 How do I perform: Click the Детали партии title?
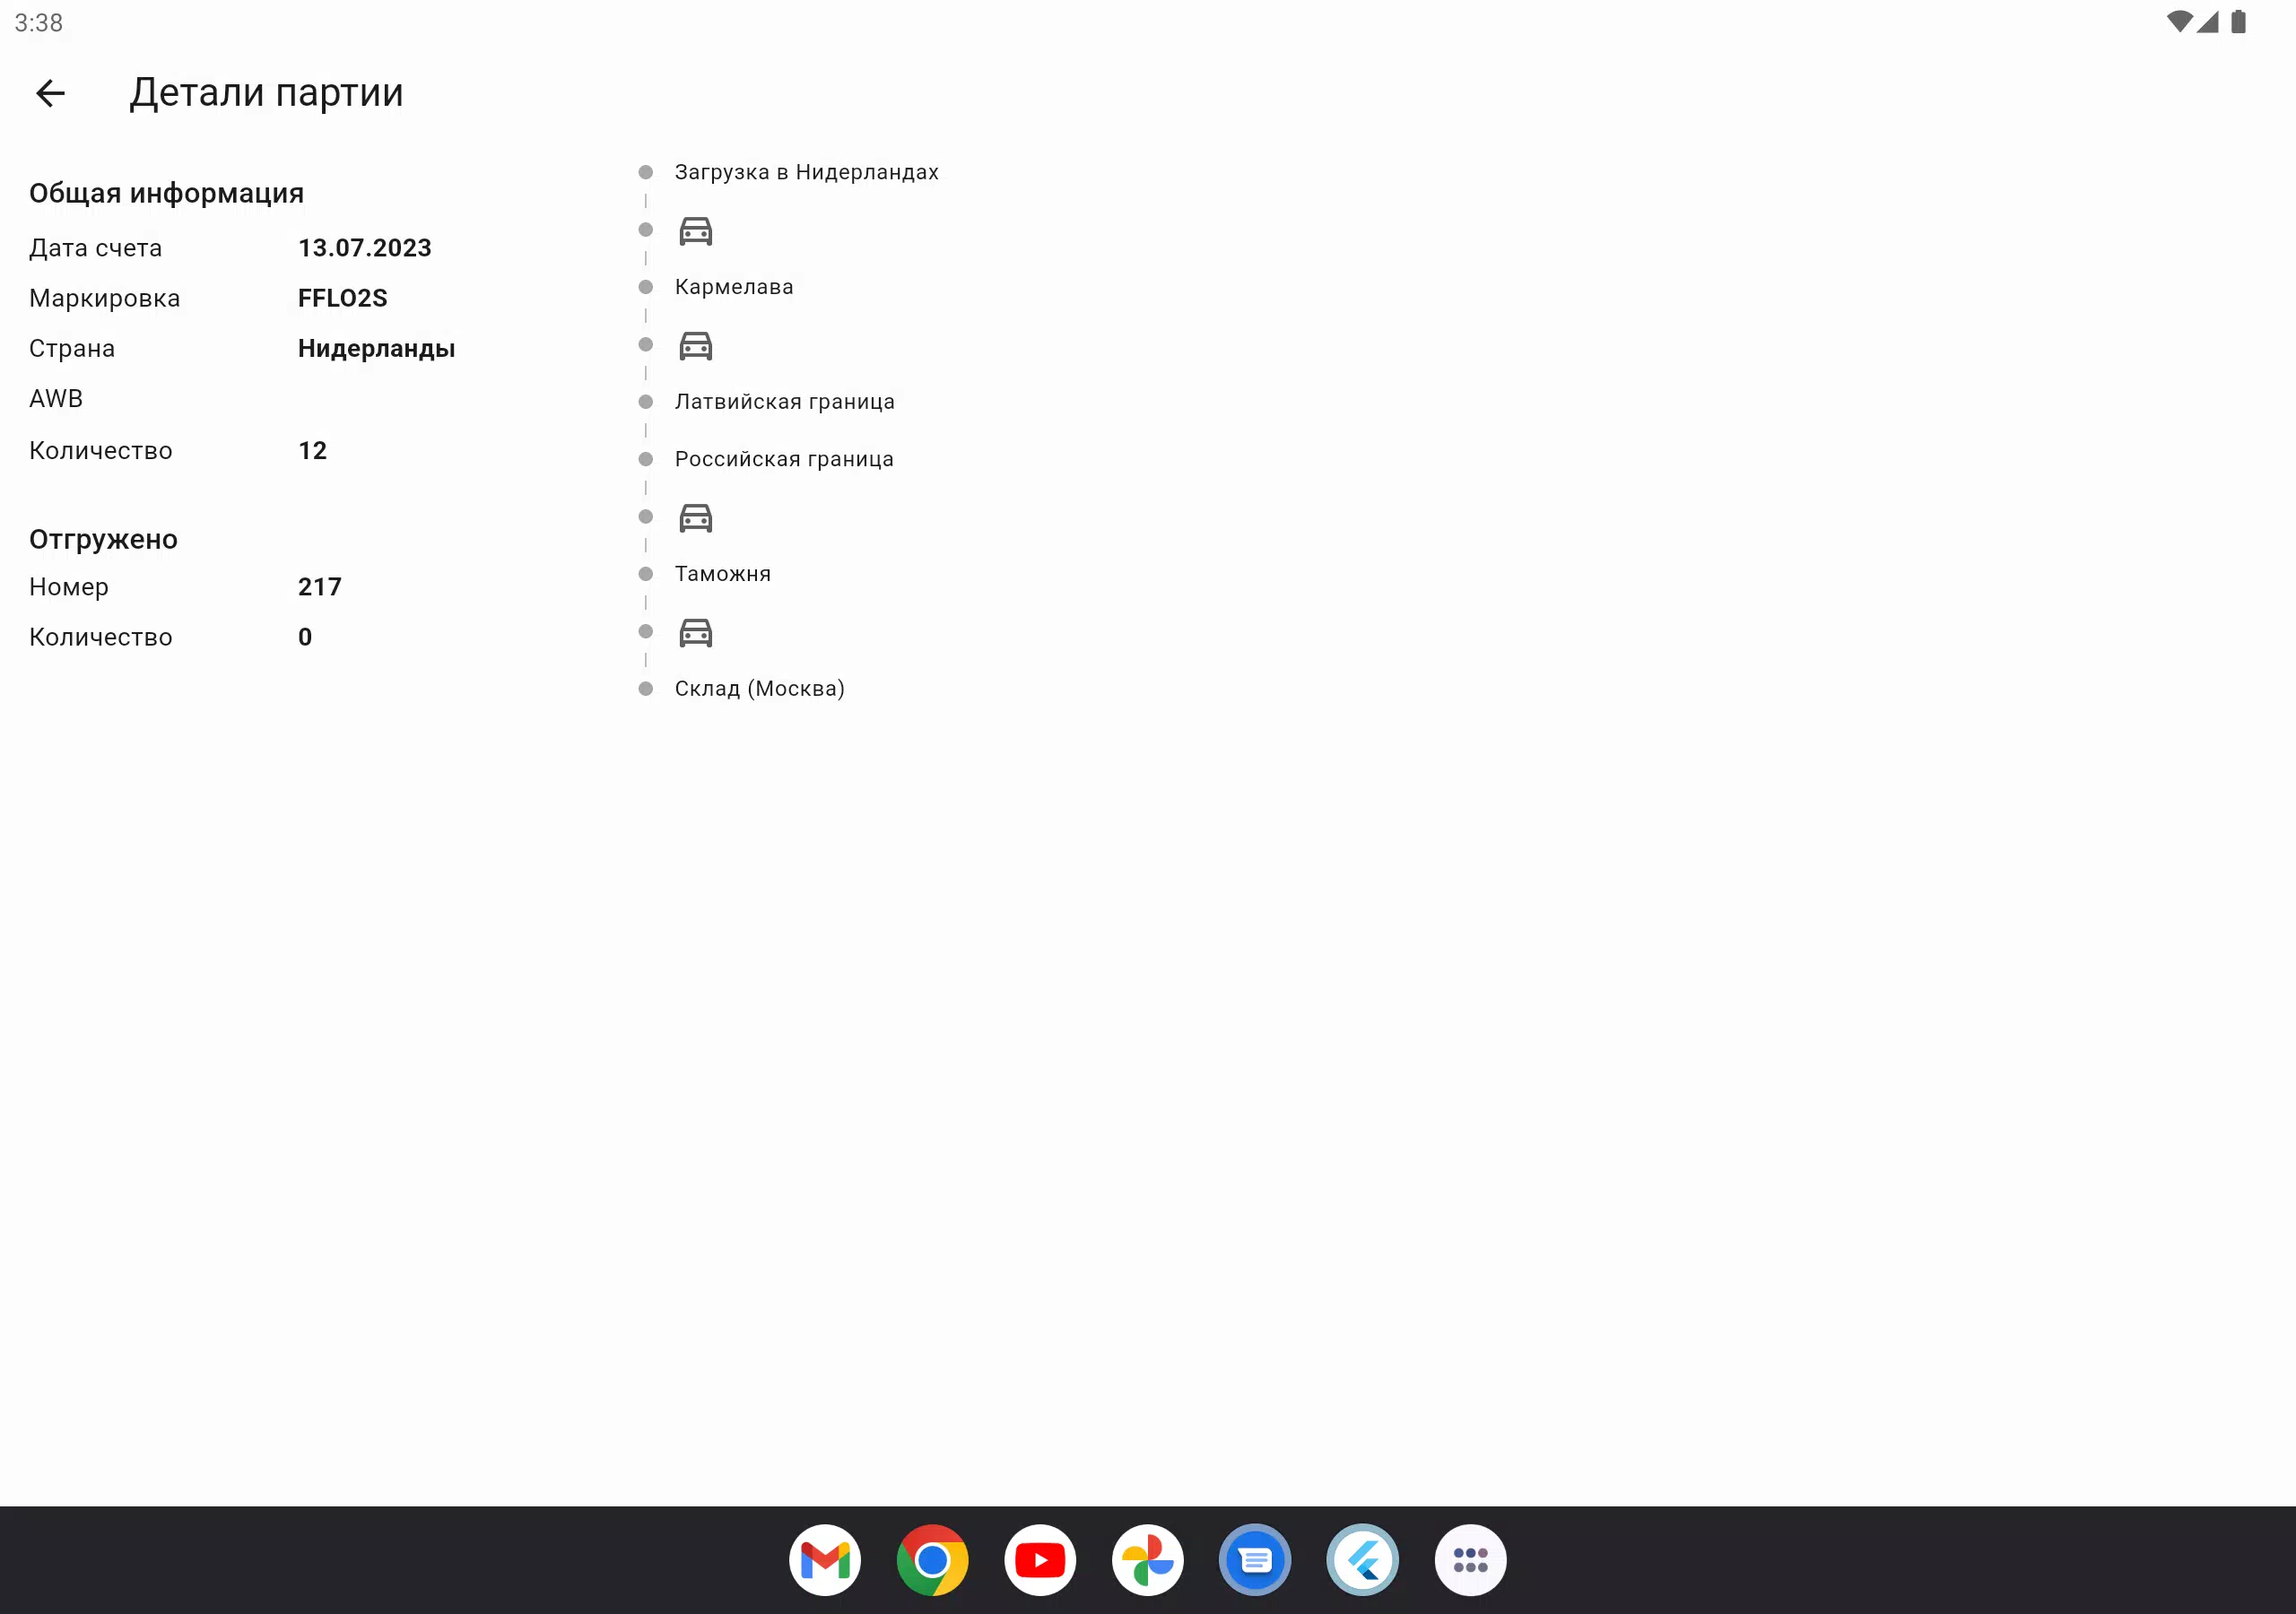(266, 93)
